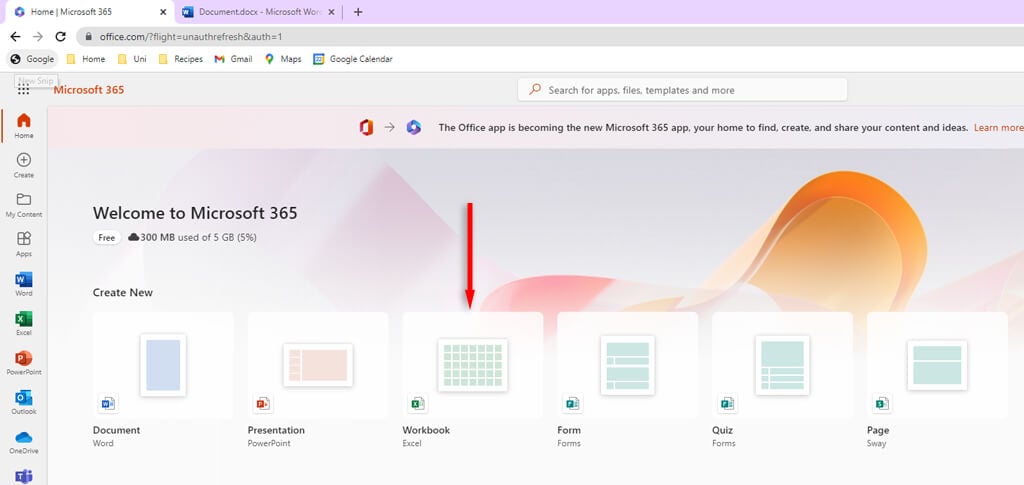Click the 'Create New' heading
Viewport: 1024px width, 485px height.
[x=123, y=292]
